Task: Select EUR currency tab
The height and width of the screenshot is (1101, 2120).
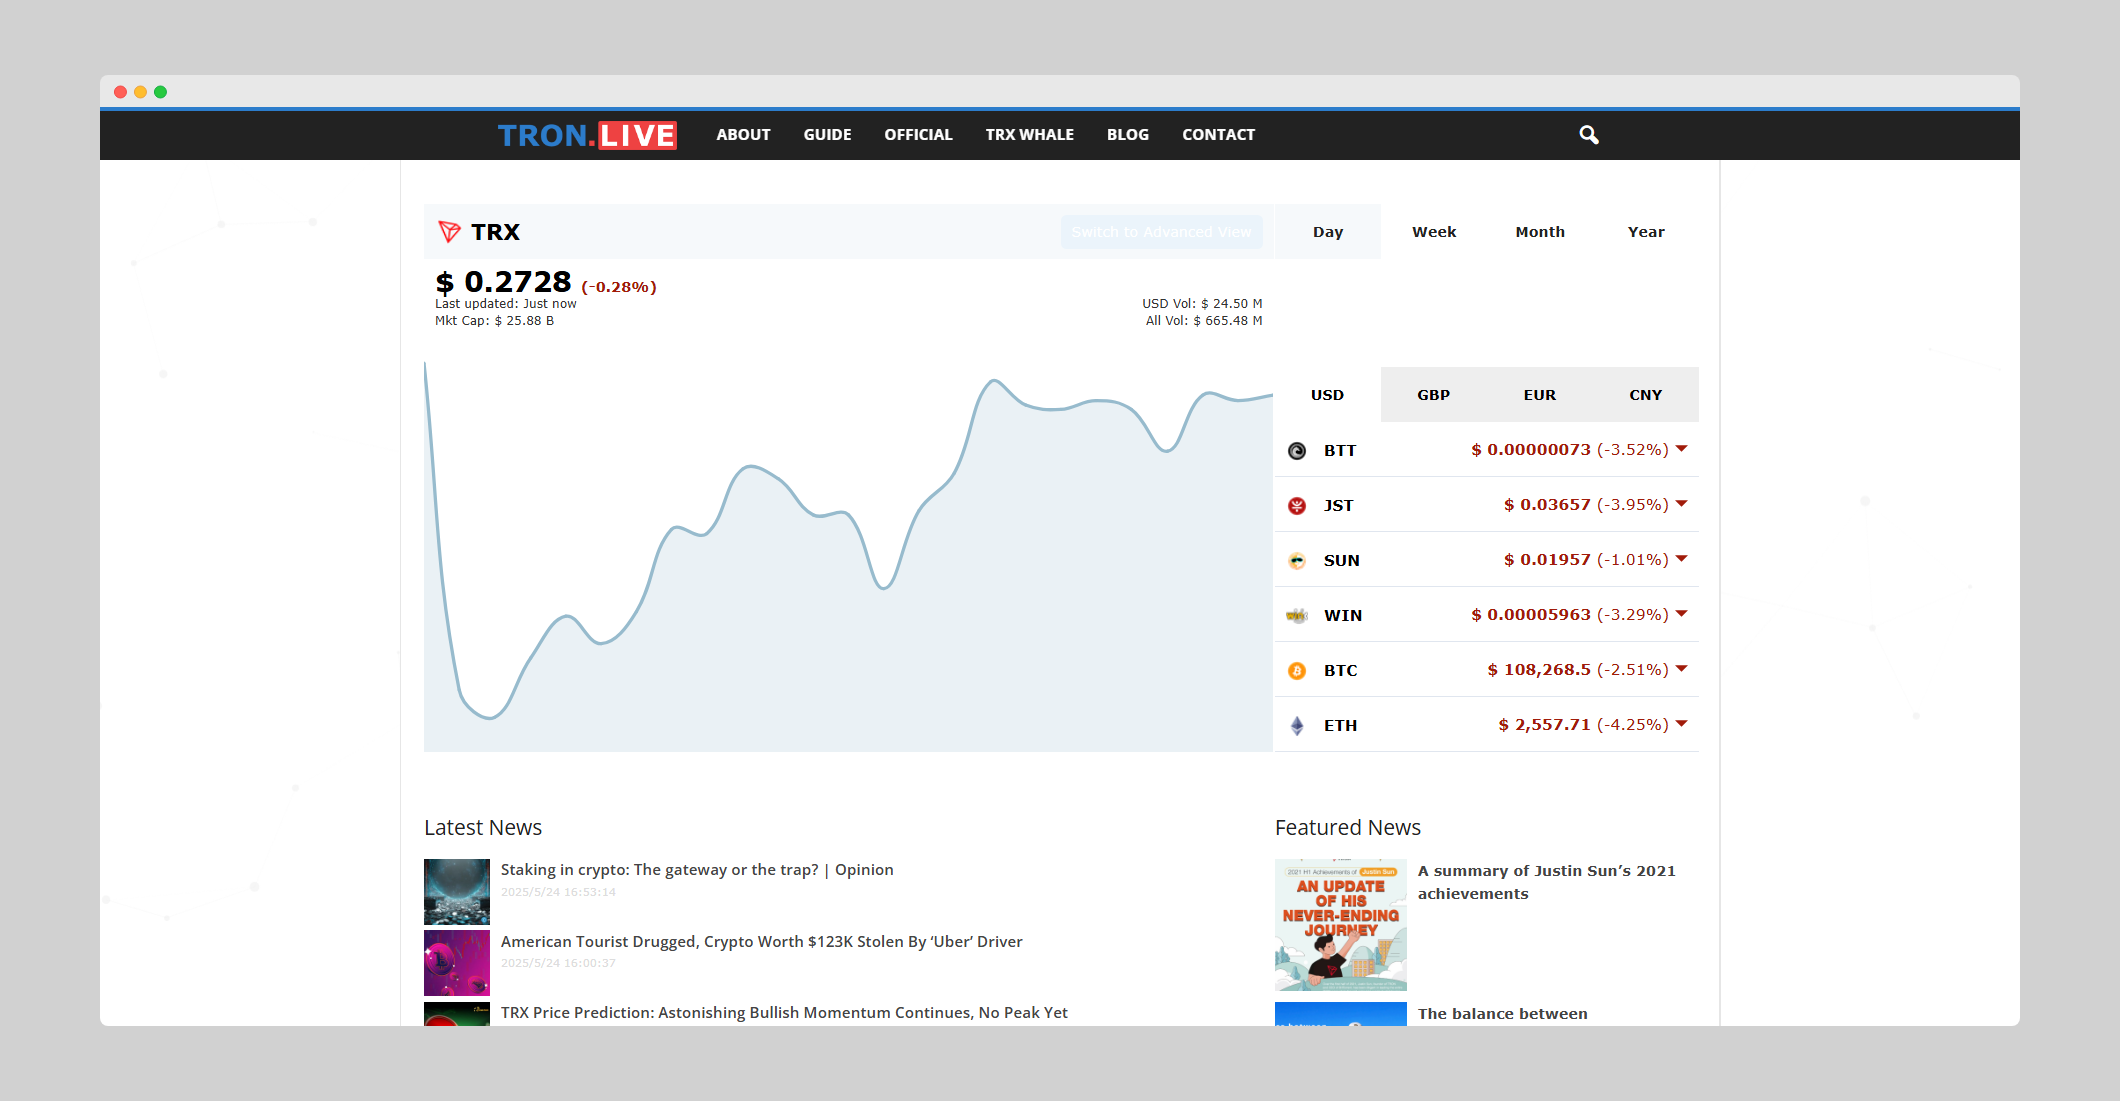Action: pos(1539,395)
